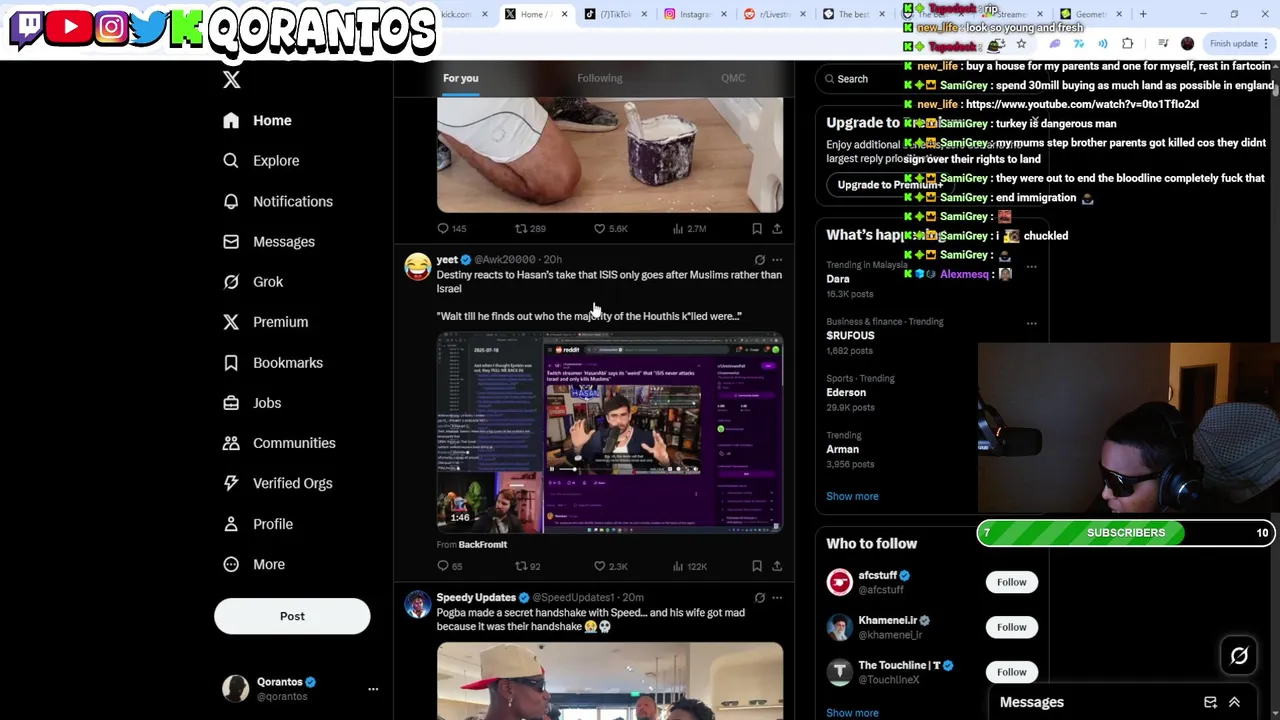This screenshot has width=1280, height=720.
Task: Switch to the QMC tab
Action: click(733, 78)
